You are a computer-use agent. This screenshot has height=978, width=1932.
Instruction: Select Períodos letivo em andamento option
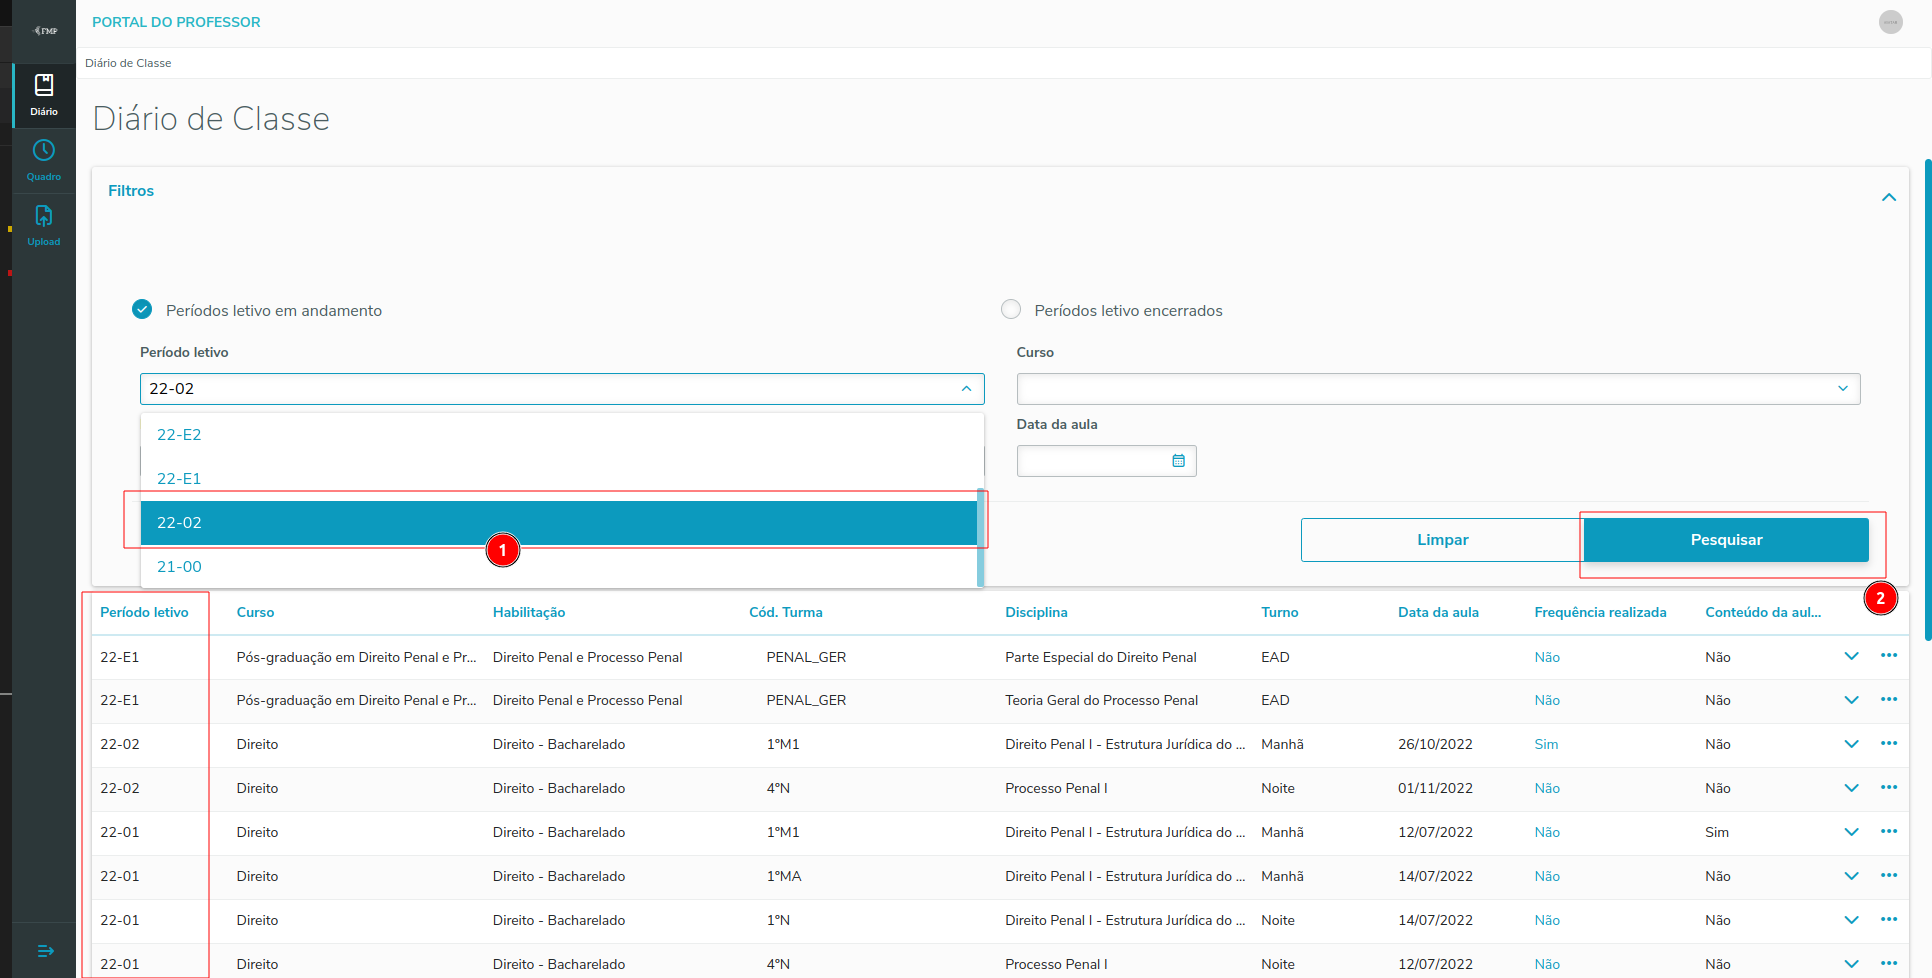coord(143,310)
